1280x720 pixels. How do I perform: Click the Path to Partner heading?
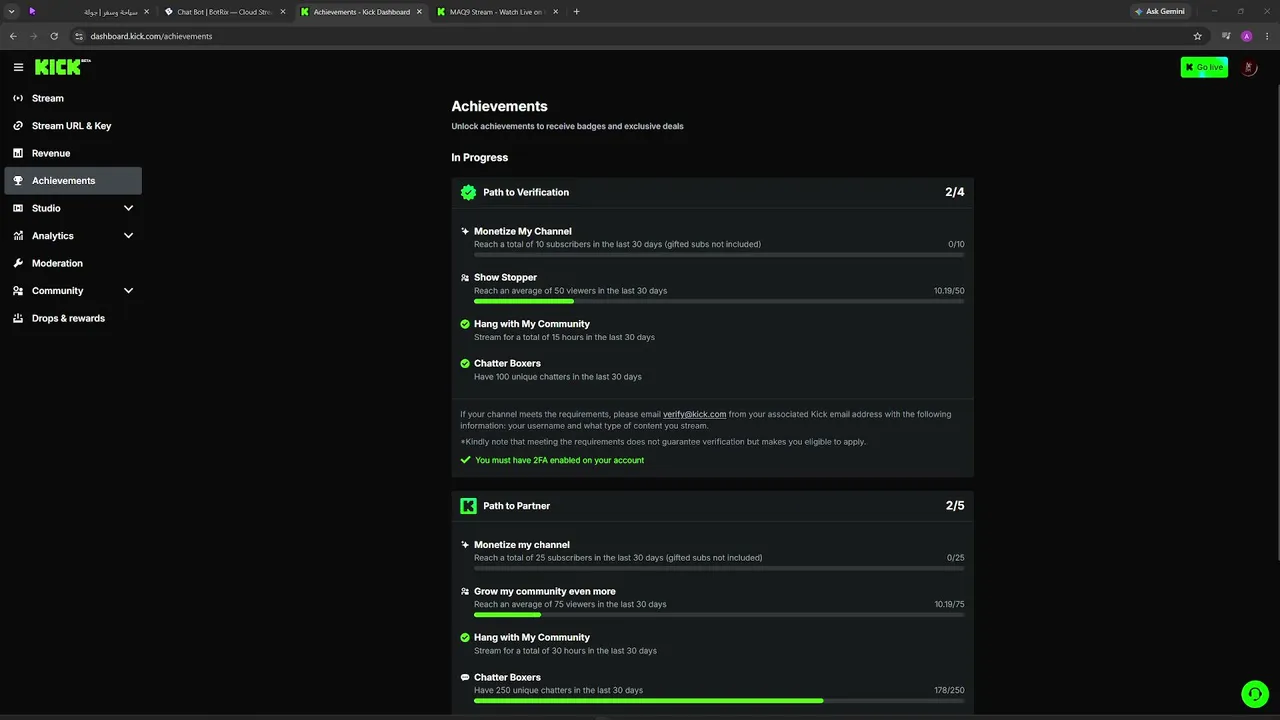[516, 506]
